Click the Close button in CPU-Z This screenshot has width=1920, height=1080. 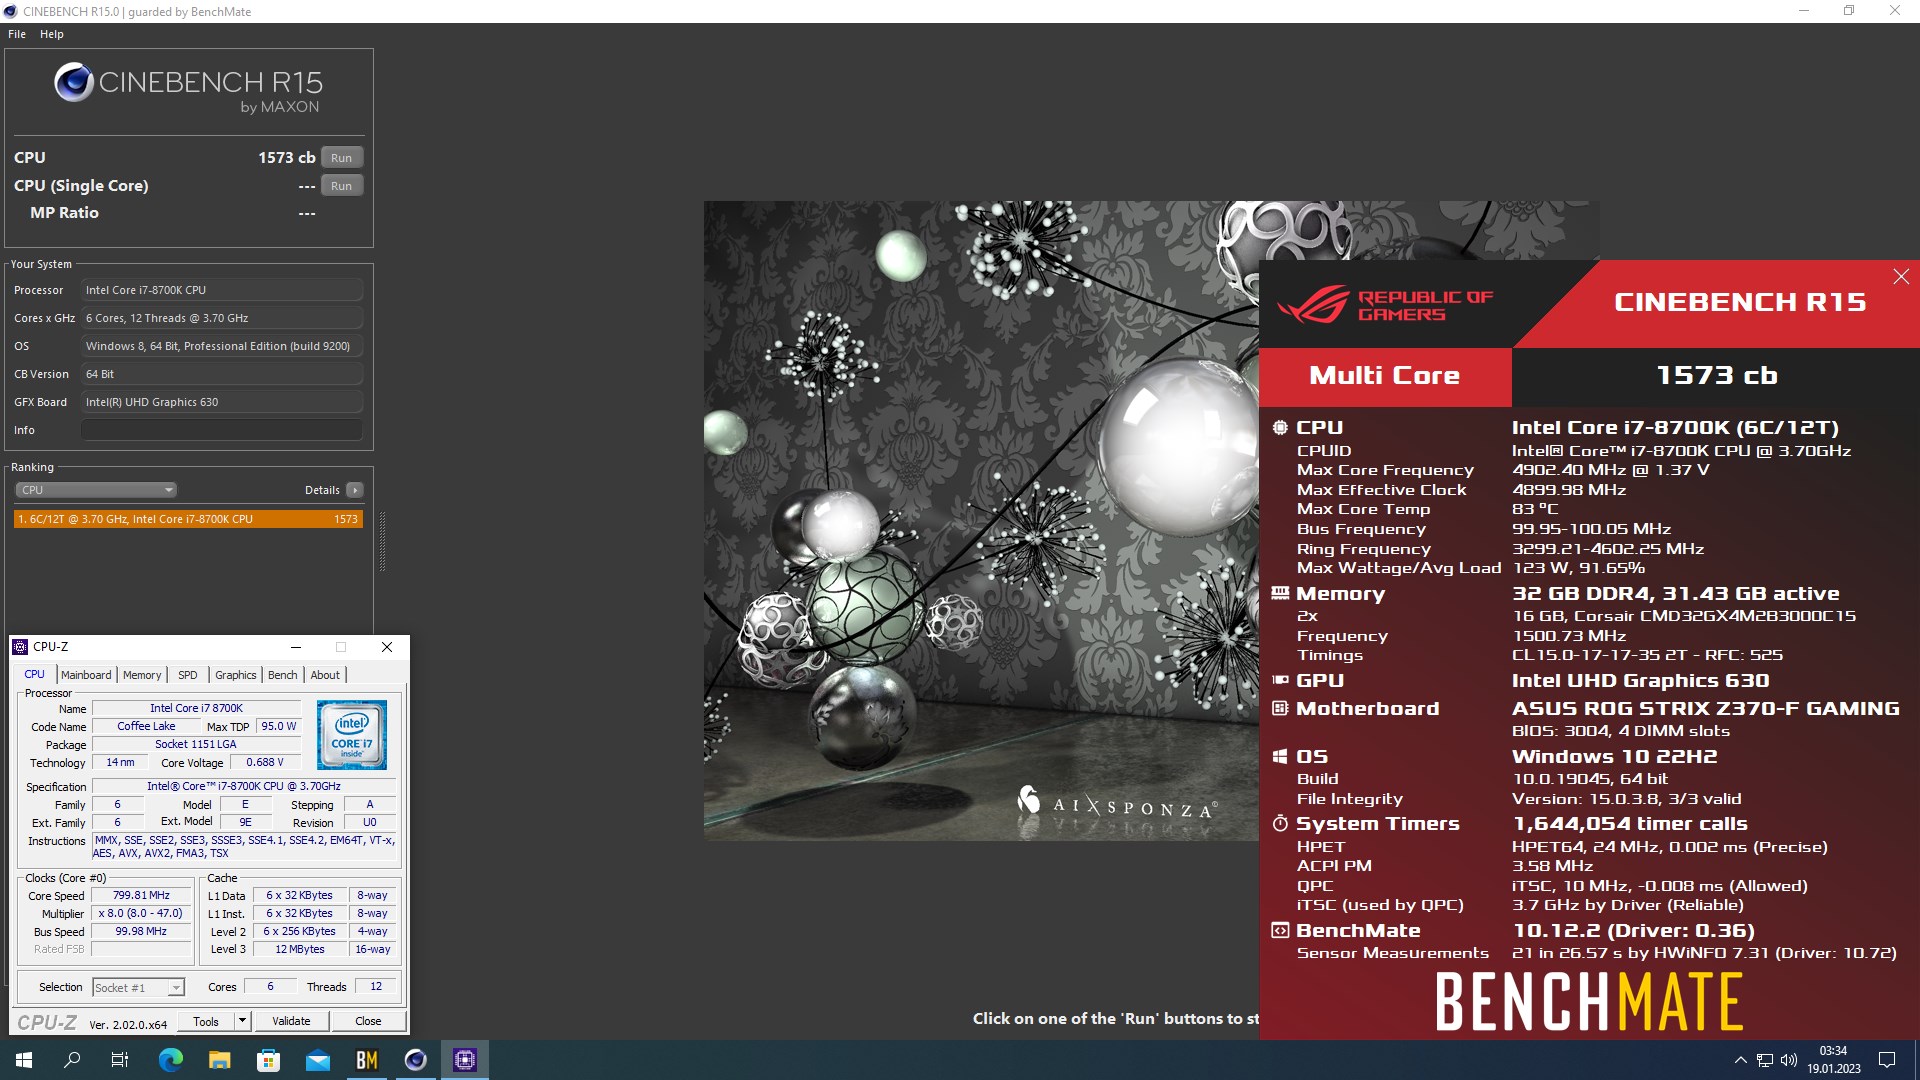pos(368,1021)
